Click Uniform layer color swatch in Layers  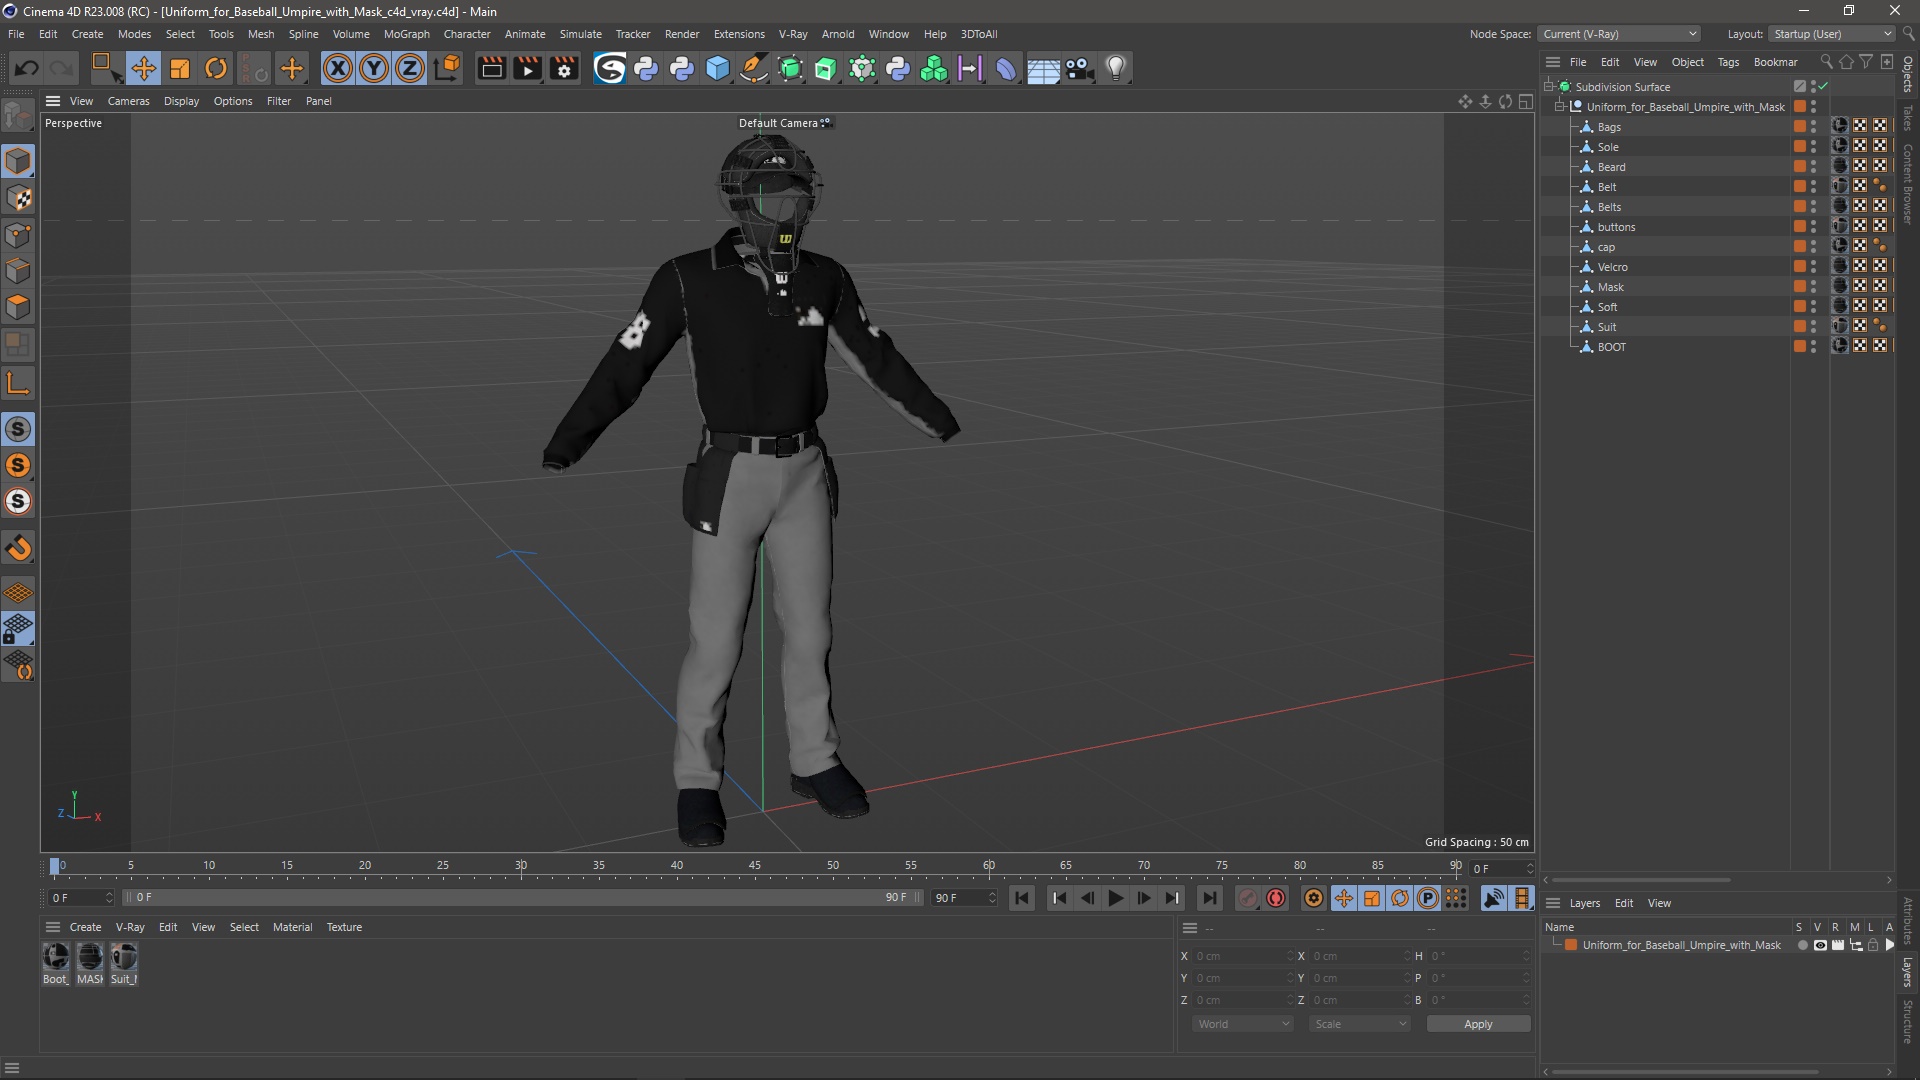click(1571, 945)
